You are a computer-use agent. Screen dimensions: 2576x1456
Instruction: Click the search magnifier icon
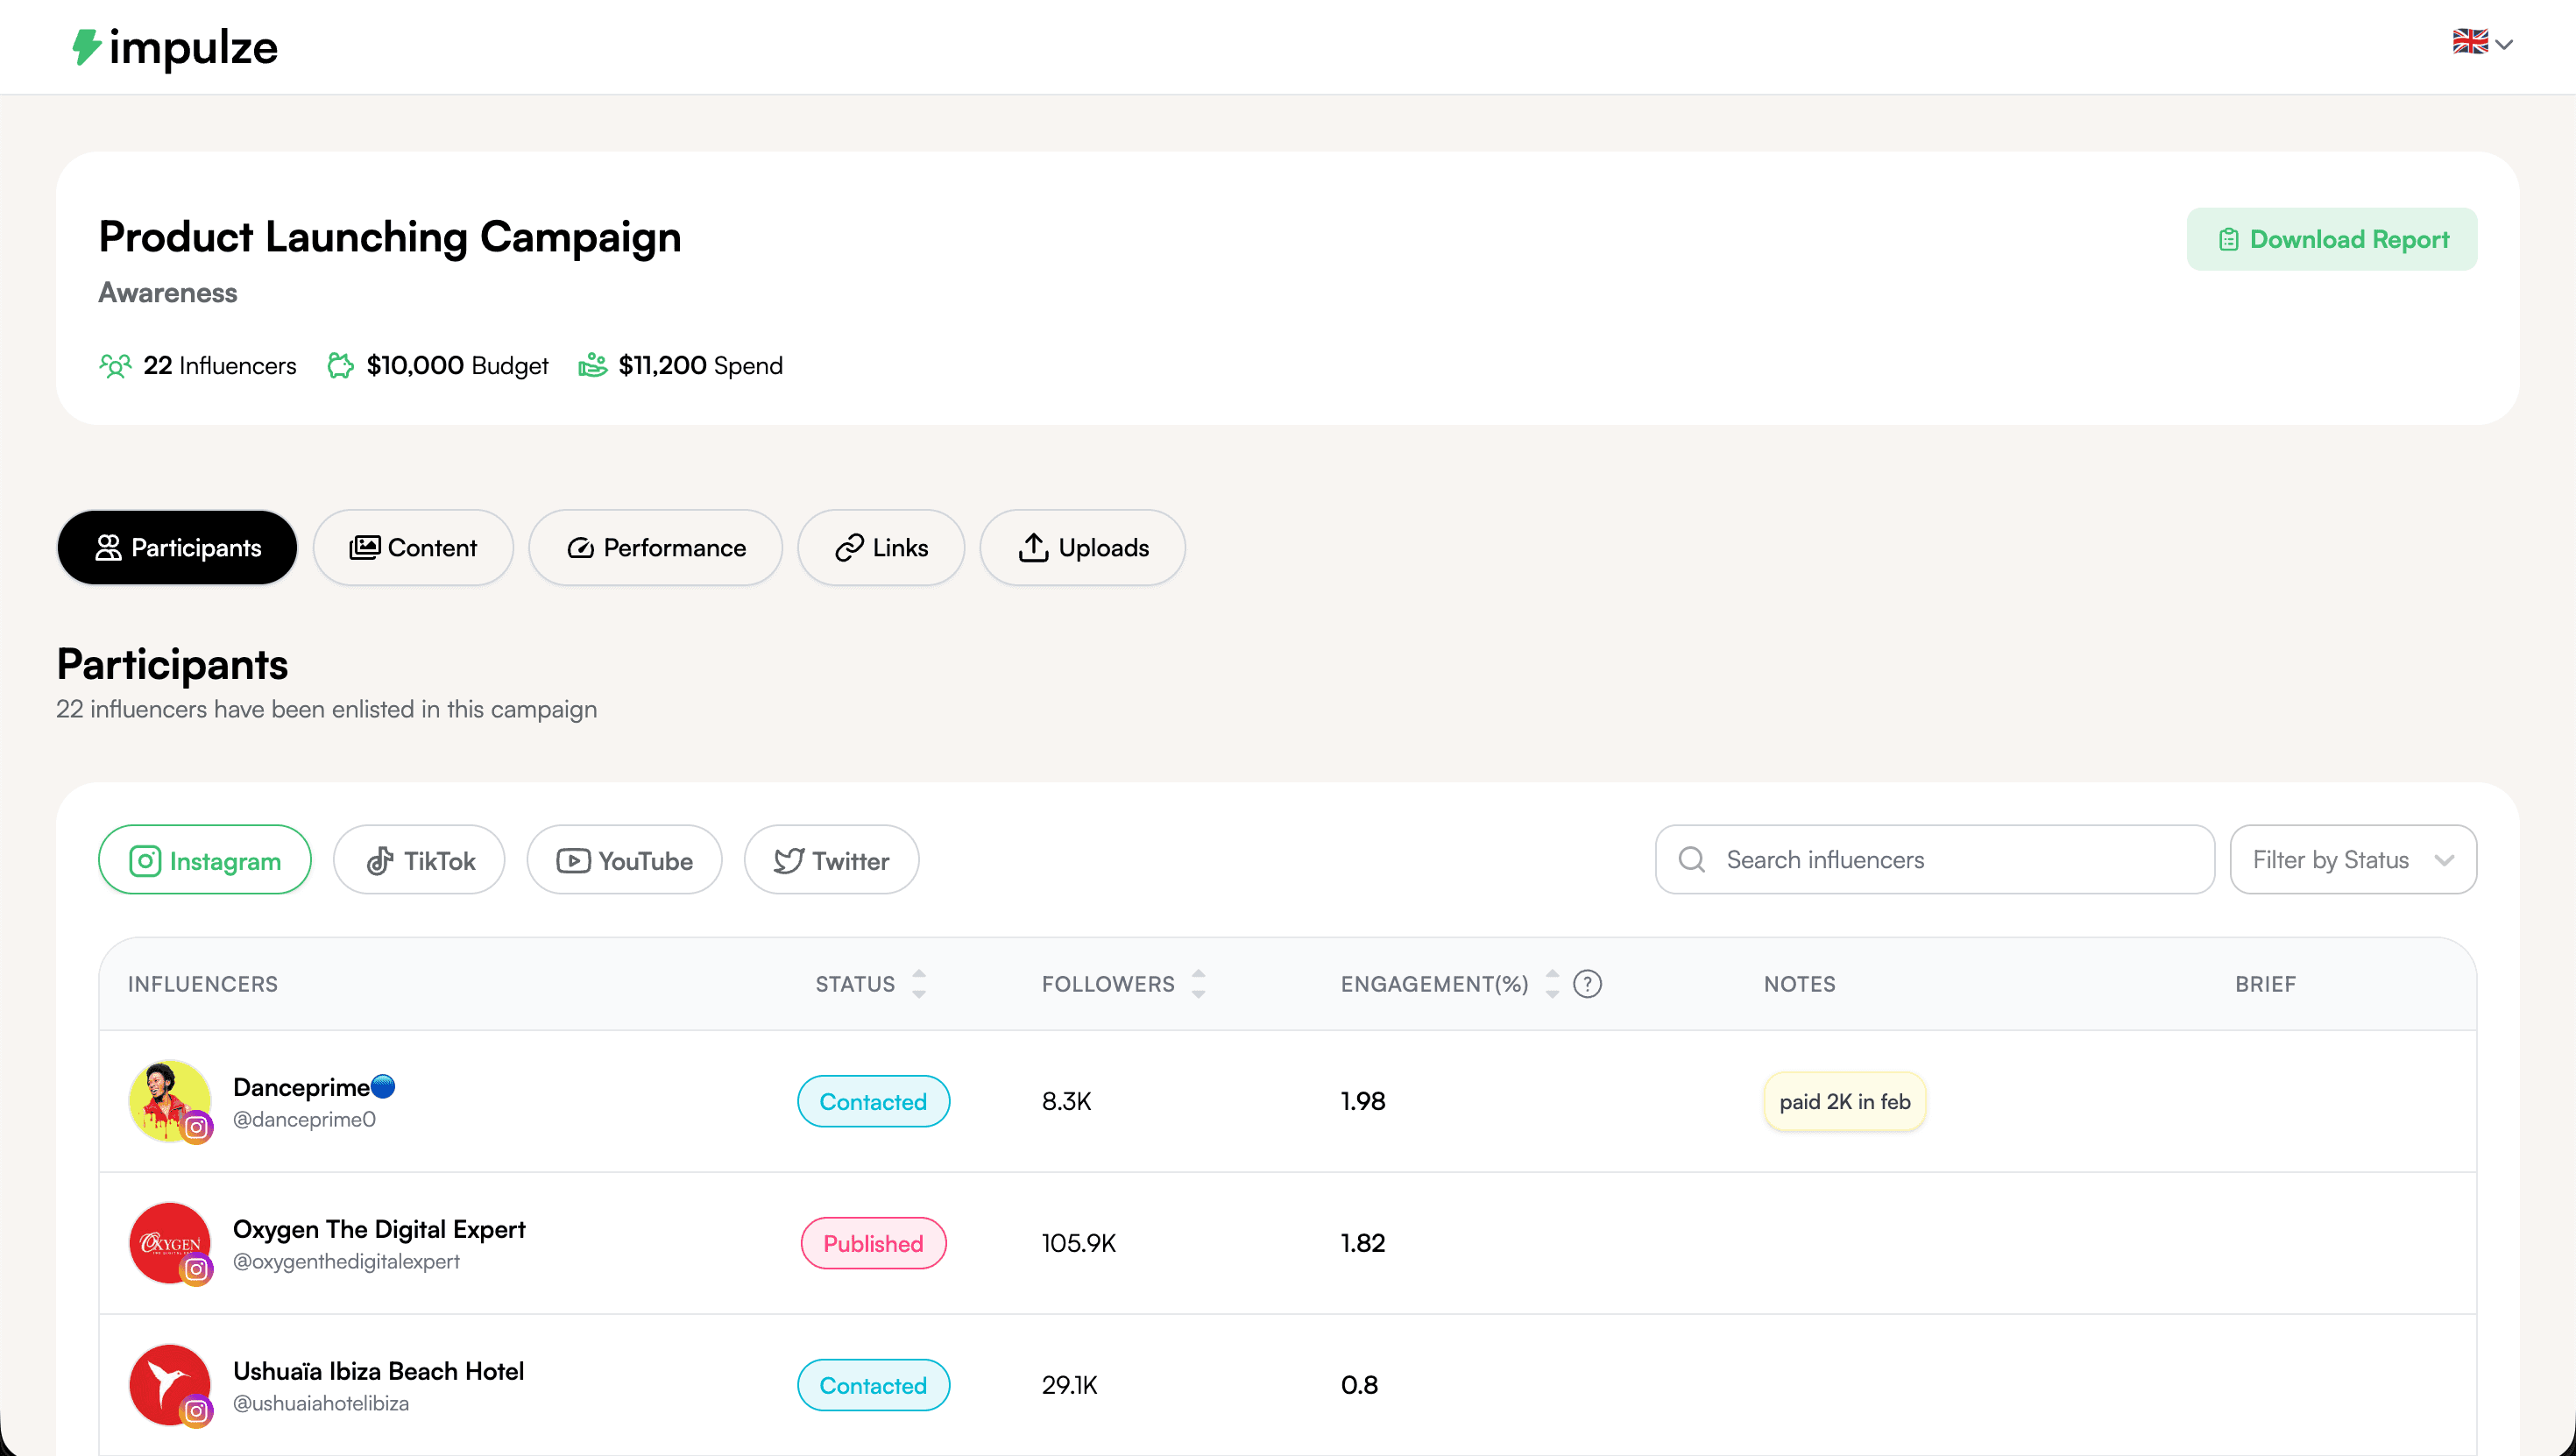1691,860
